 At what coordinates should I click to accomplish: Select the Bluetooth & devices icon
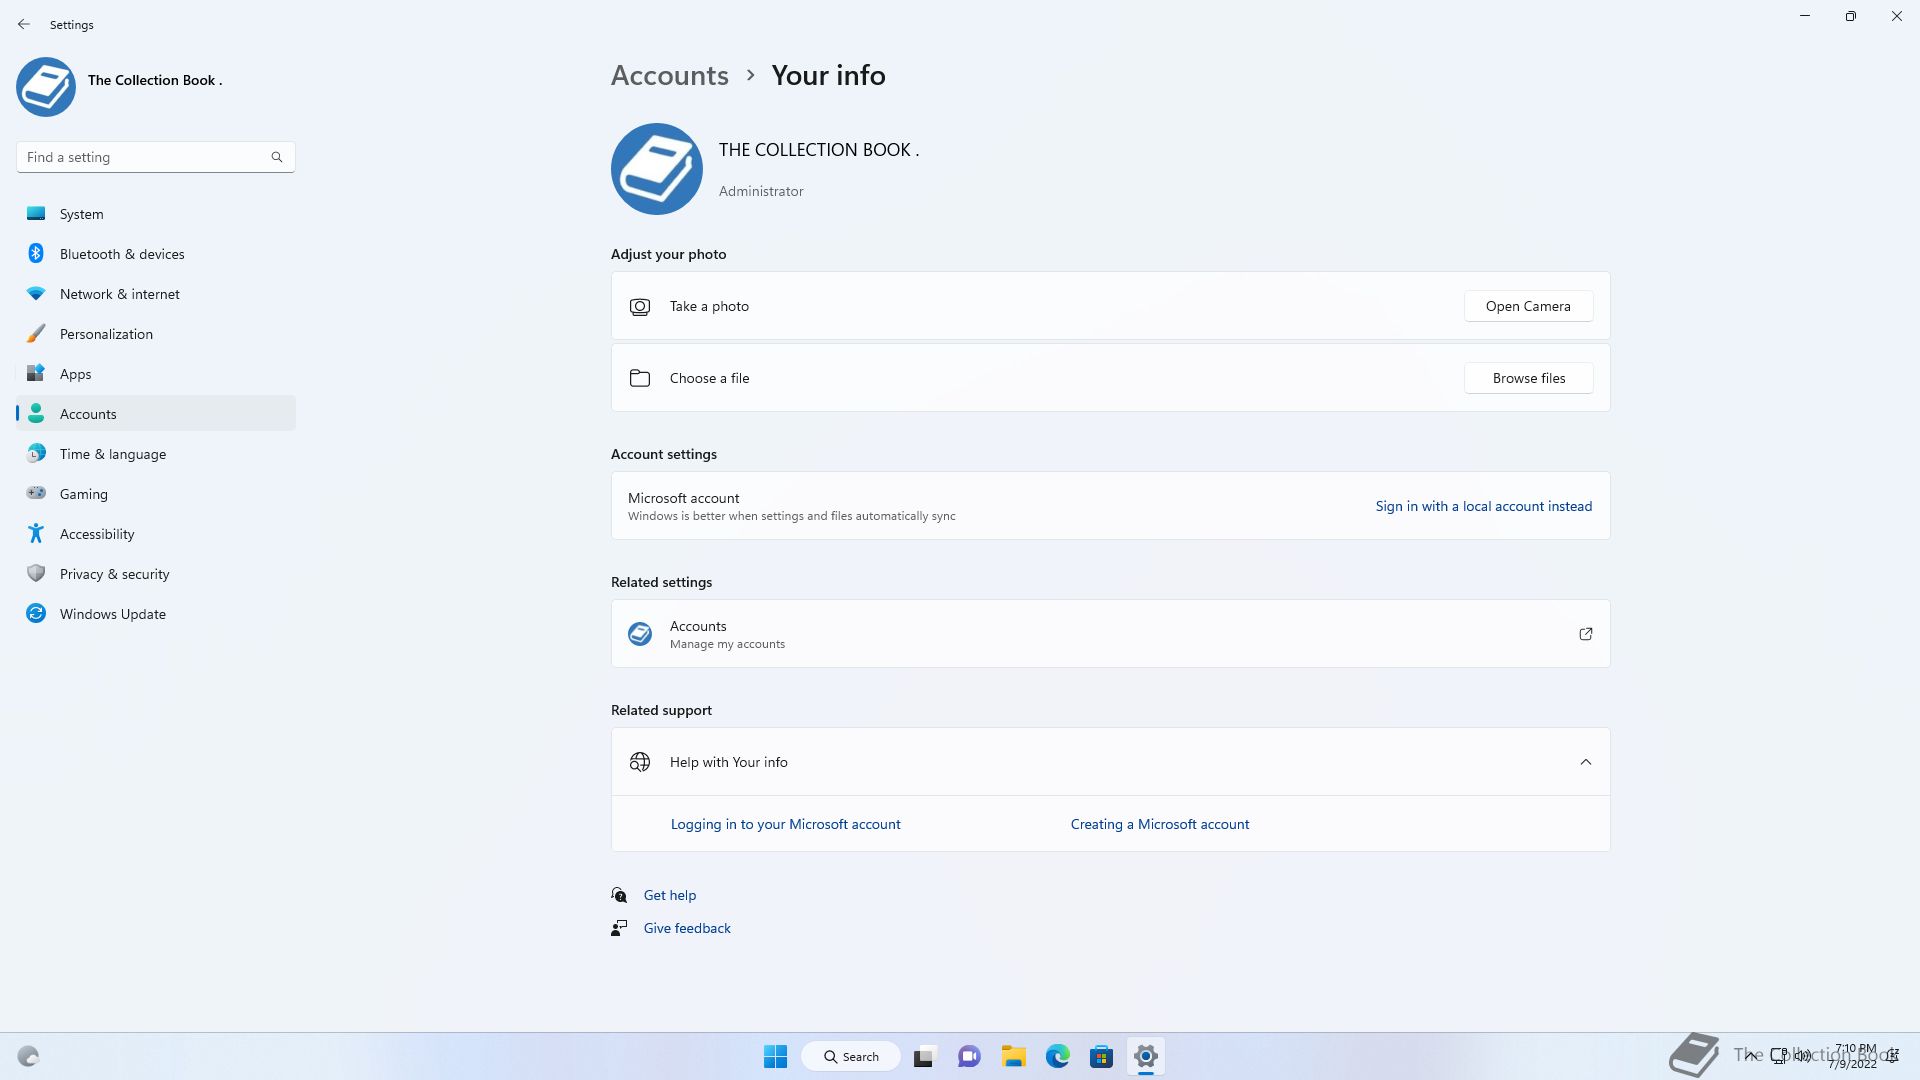pos(36,253)
